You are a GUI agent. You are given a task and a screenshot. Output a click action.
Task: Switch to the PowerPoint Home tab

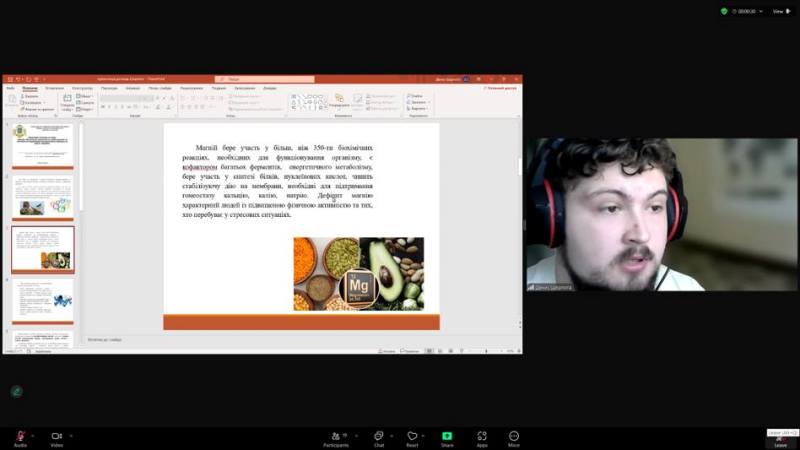click(30, 88)
